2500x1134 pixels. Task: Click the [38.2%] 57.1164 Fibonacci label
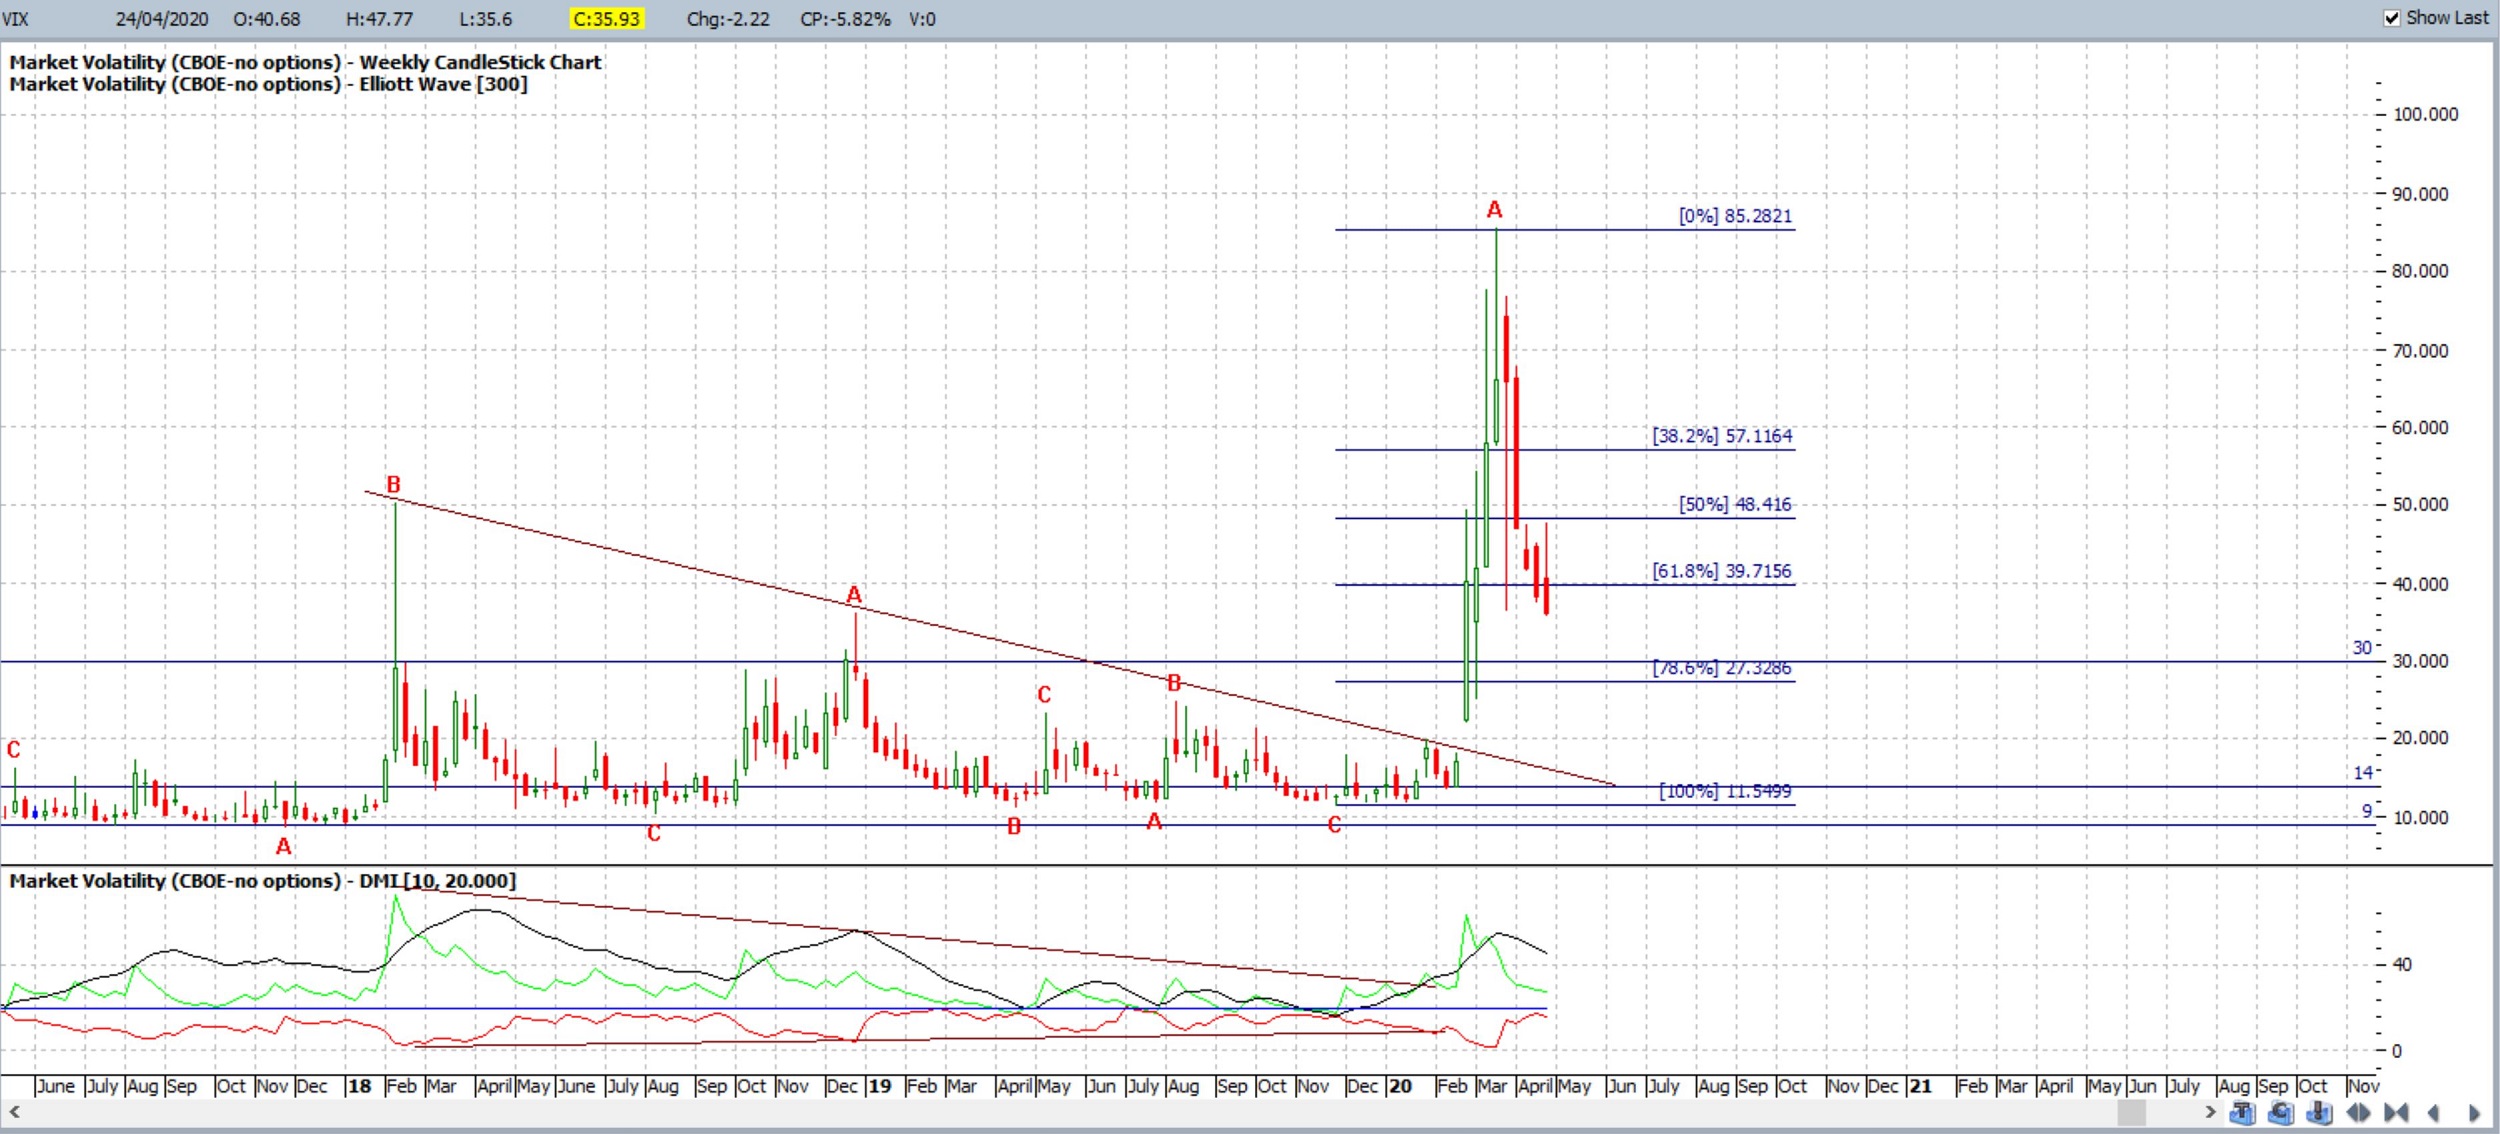(1722, 436)
